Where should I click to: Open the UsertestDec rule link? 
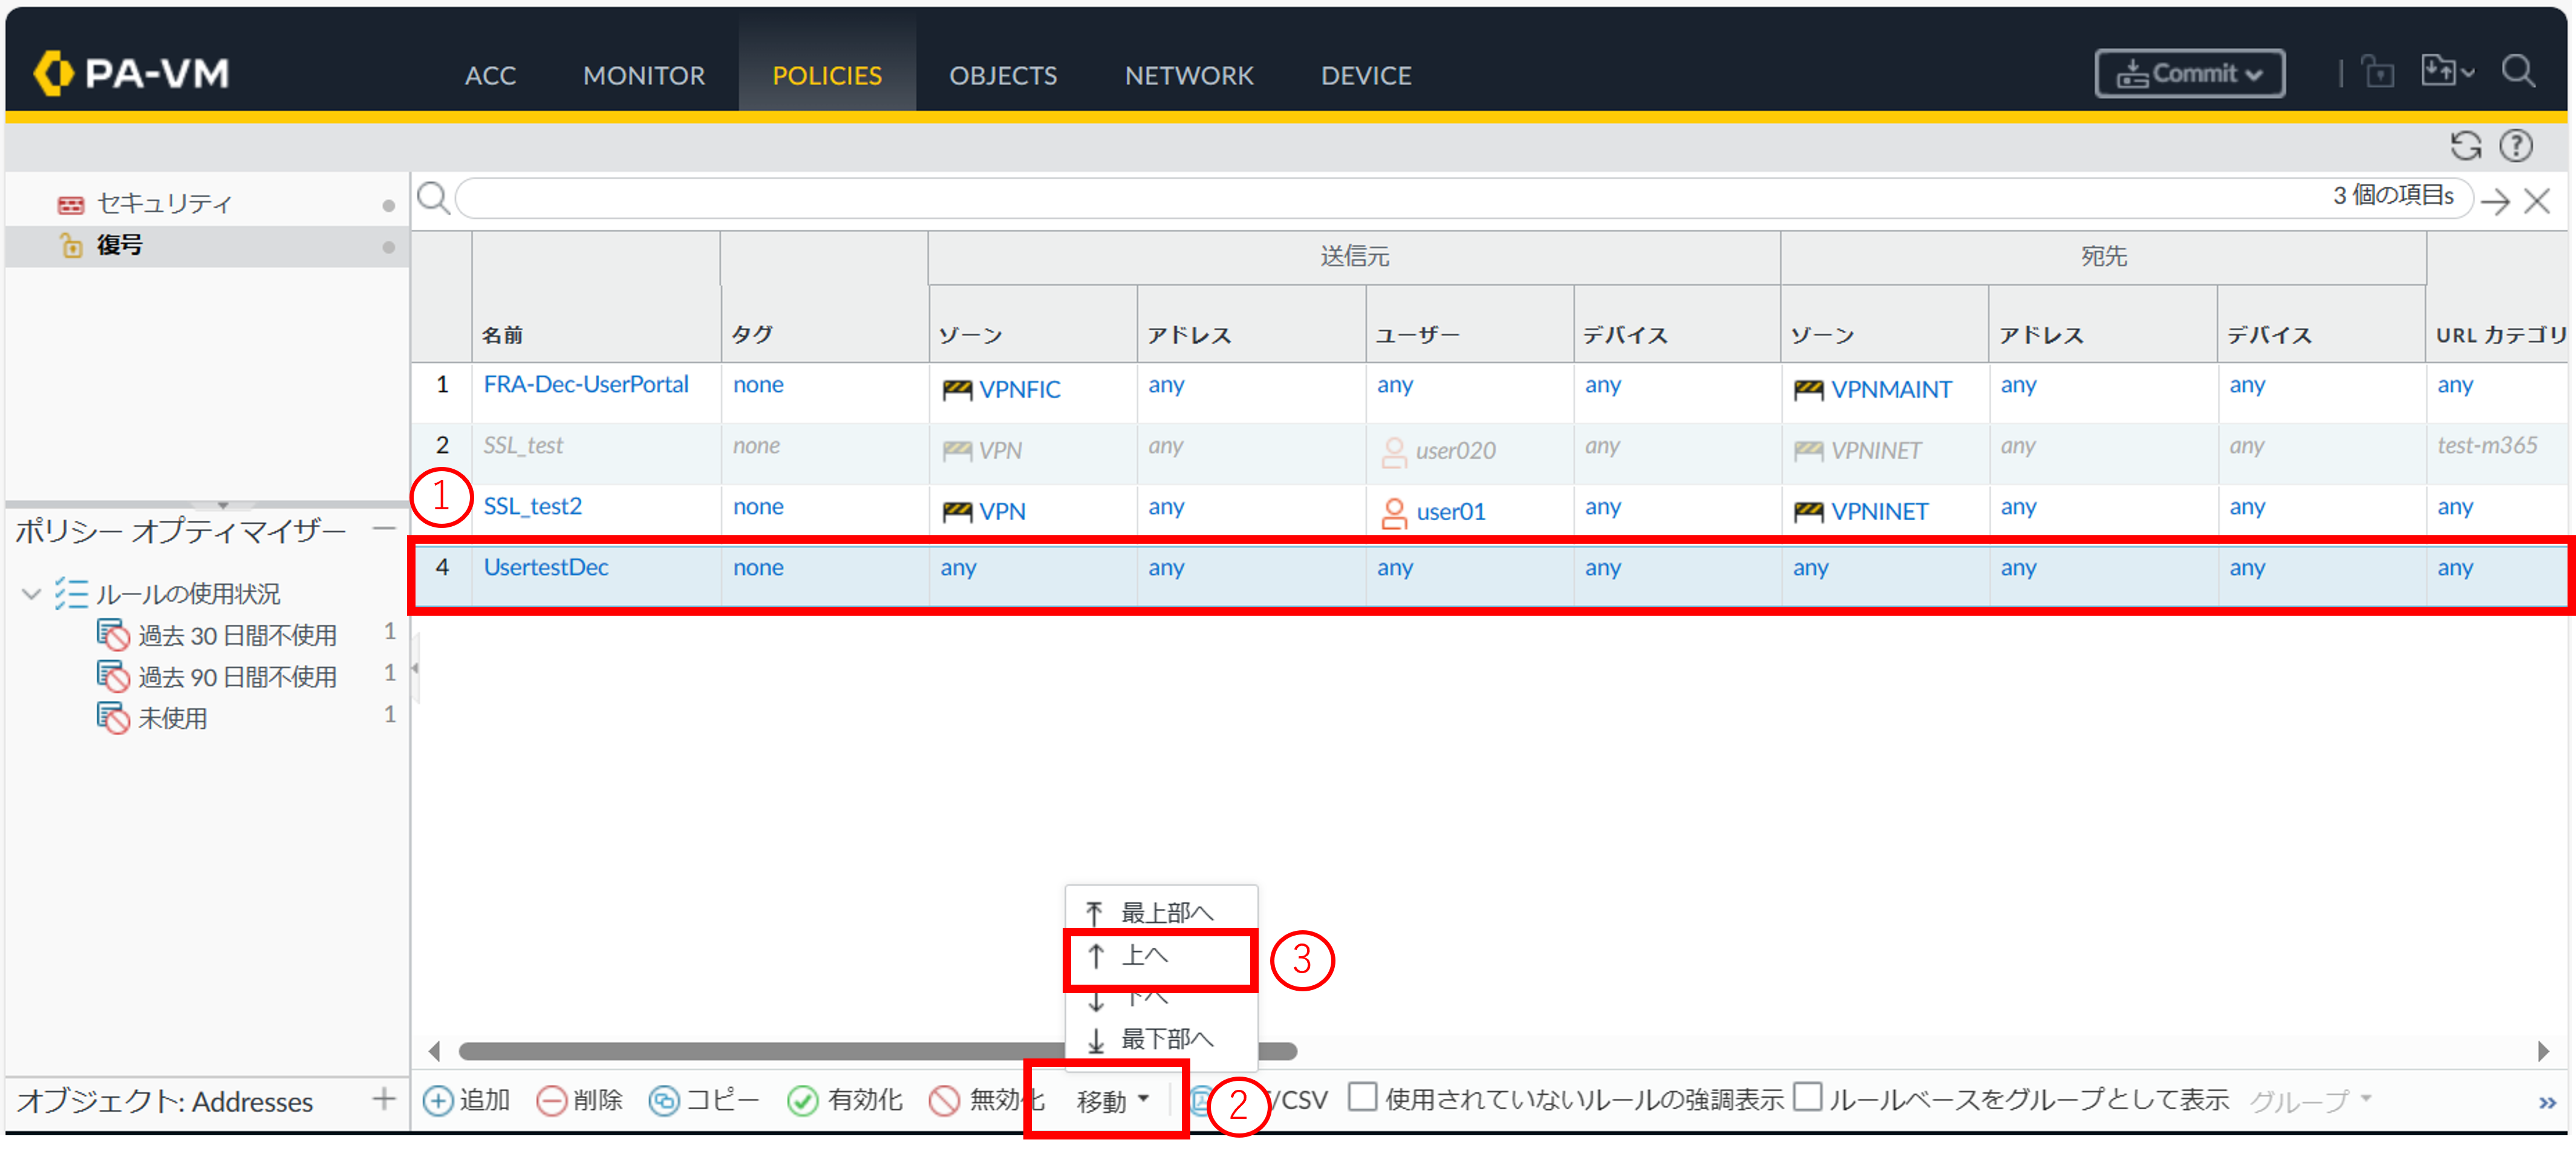coord(545,567)
